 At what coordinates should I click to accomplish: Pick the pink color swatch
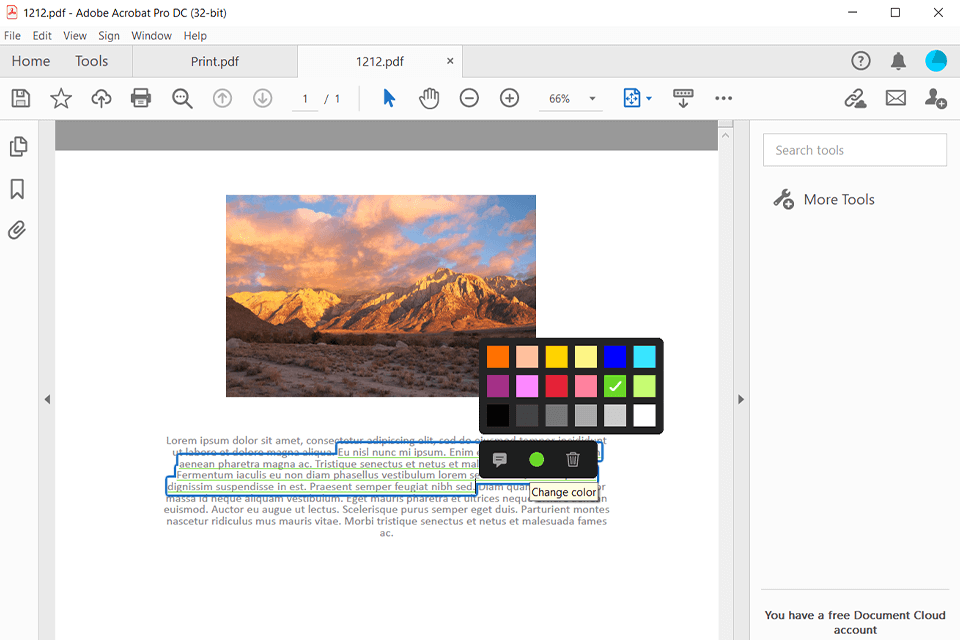click(586, 386)
